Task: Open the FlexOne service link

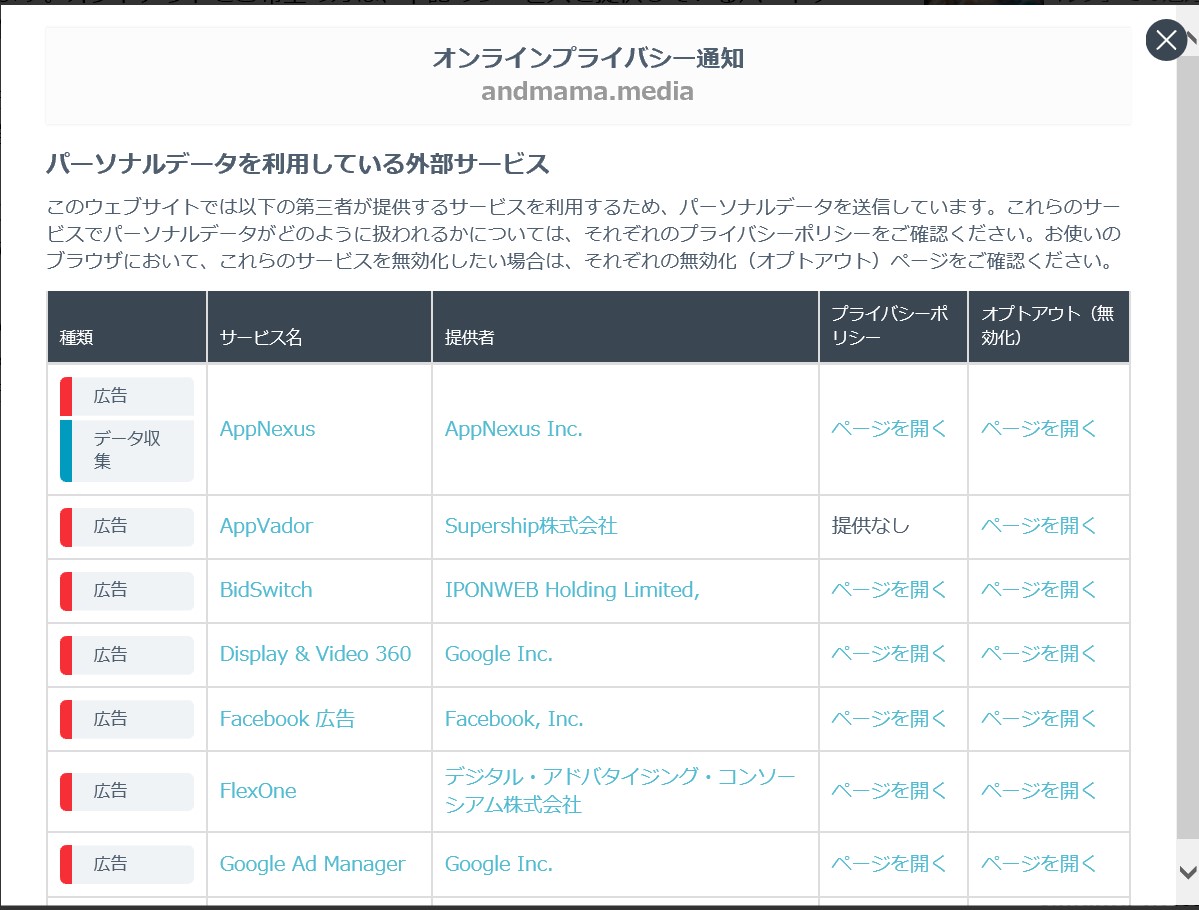Action: tap(258, 791)
